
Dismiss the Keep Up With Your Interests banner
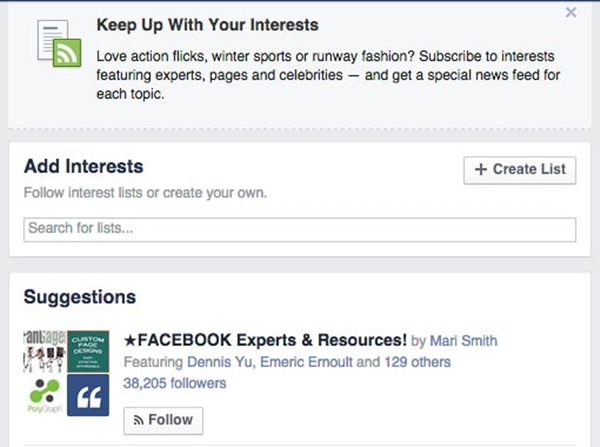pyautogui.click(x=571, y=13)
